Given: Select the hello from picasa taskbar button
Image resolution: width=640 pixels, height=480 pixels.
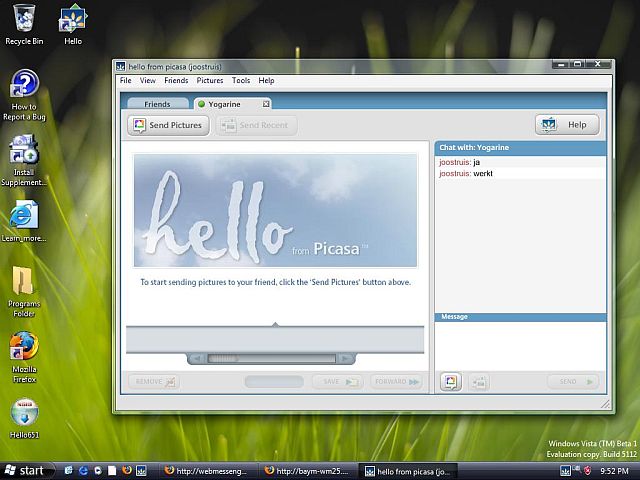Looking at the screenshot, I should coord(408,471).
